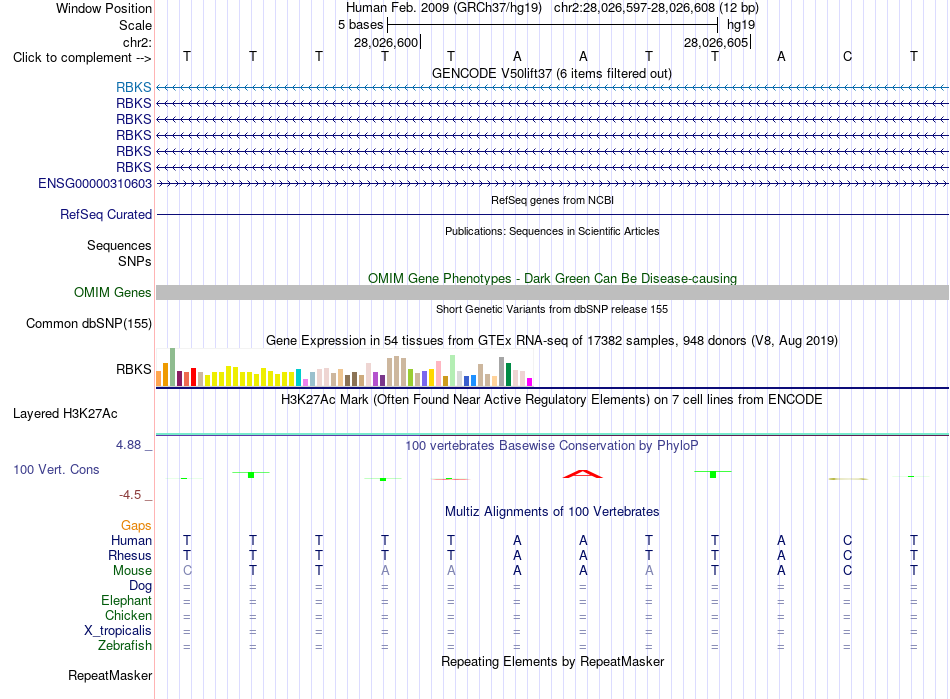Image resolution: width=950 pixels, height=699 pixels.
Task: Click the "5 bases" scale bar label
Action: pyautogui.click(x=360, y=25)
